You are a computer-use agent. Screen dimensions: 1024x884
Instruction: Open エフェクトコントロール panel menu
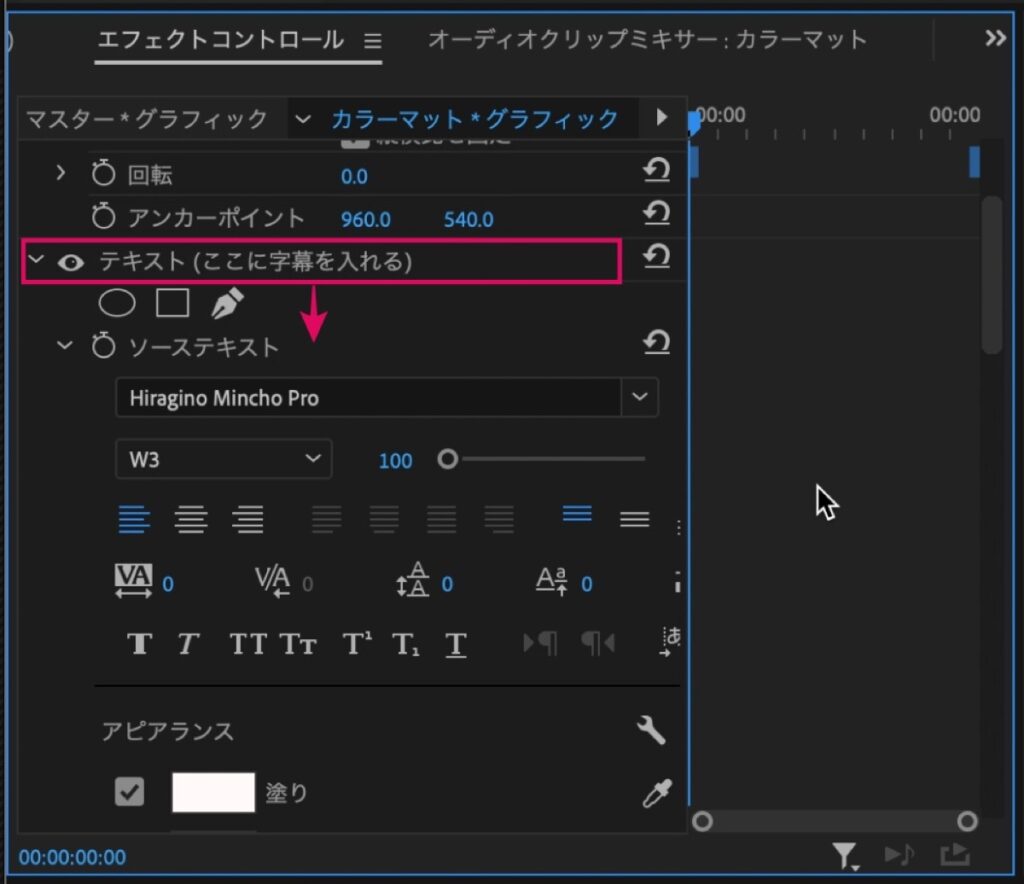coord(373,41)
